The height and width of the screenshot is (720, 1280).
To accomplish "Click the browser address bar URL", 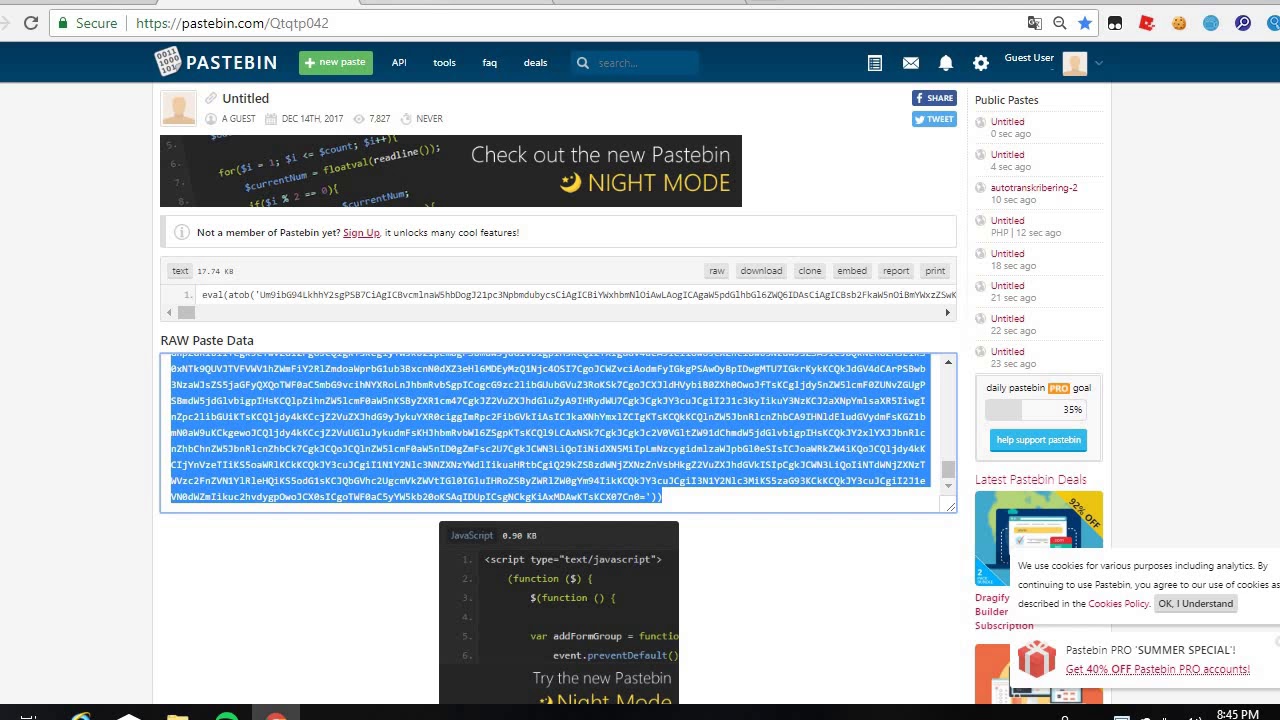I will [232, 23].
